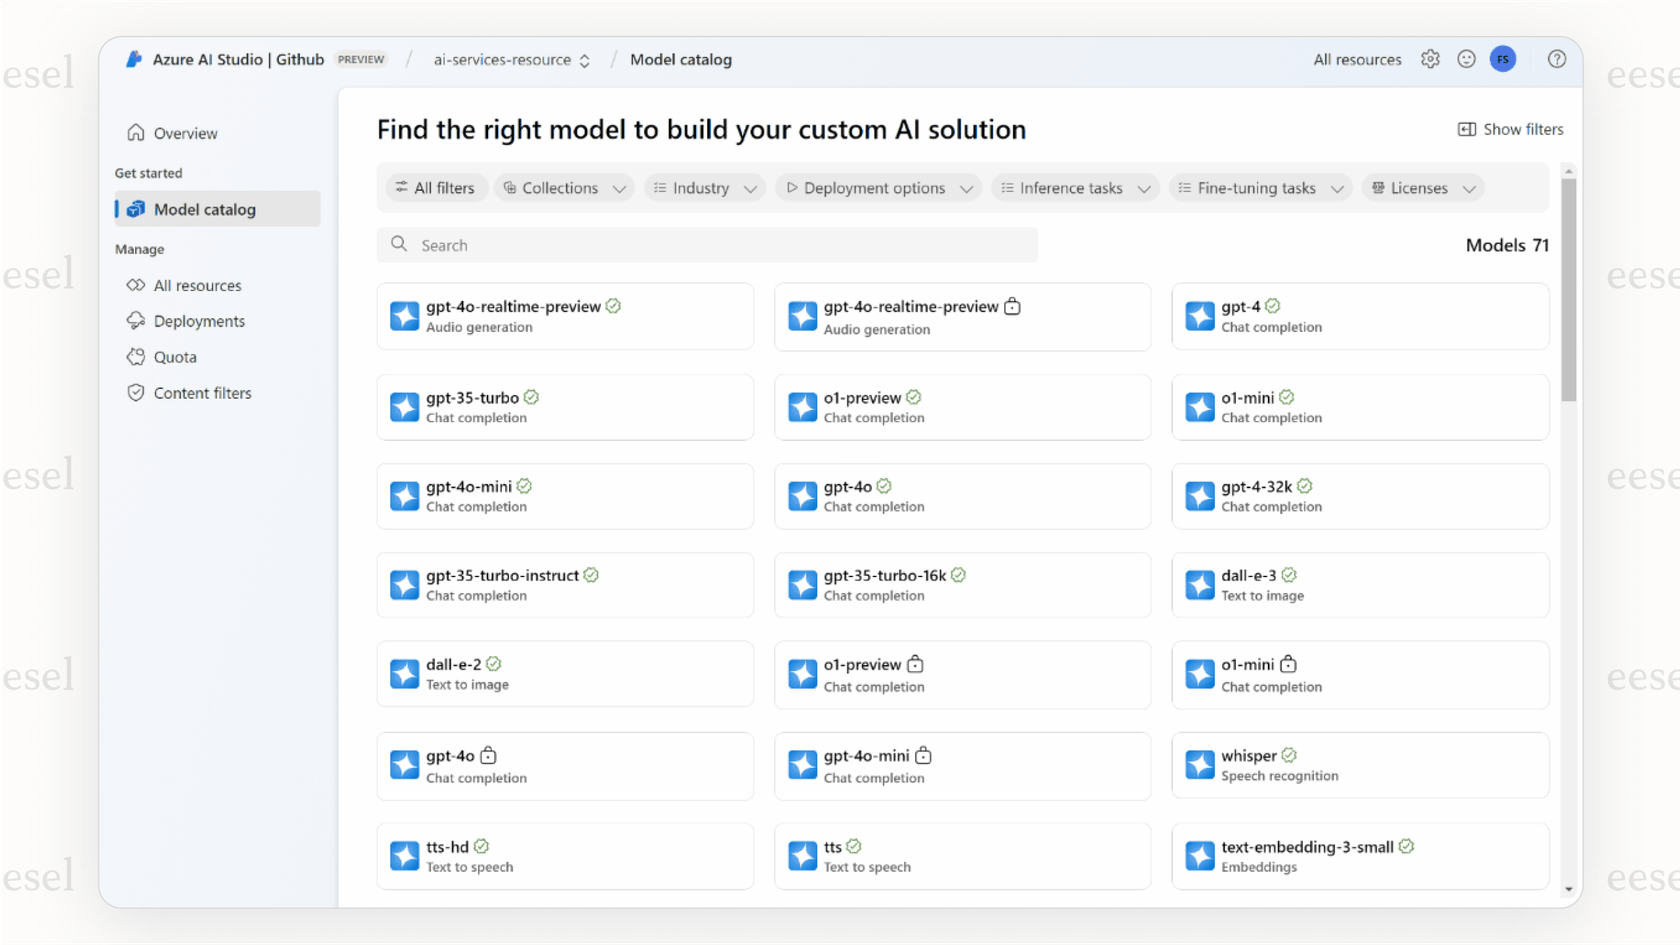The height and width of the screenshot is (945, 1680).
Task: Open the help question mark icon
Action: coord(1556,59)
